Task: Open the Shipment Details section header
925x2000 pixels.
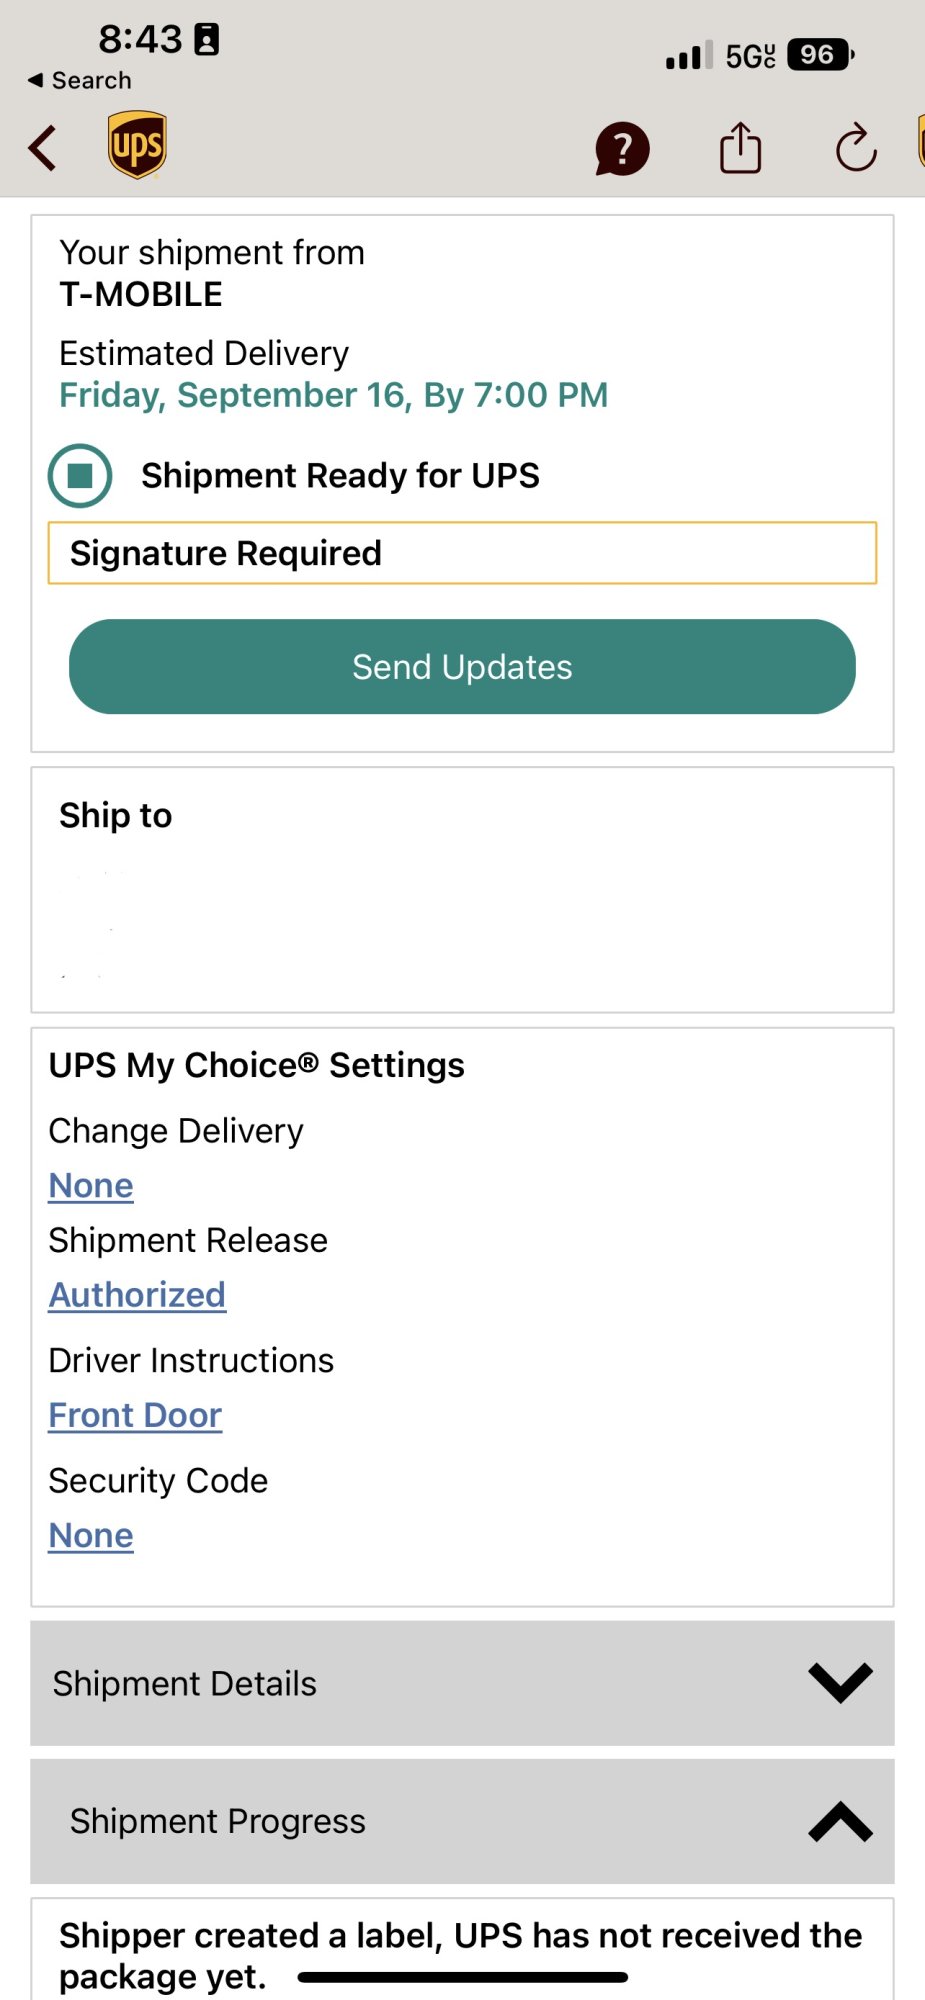Action: pyautogui.click(x=185, y=1684)
